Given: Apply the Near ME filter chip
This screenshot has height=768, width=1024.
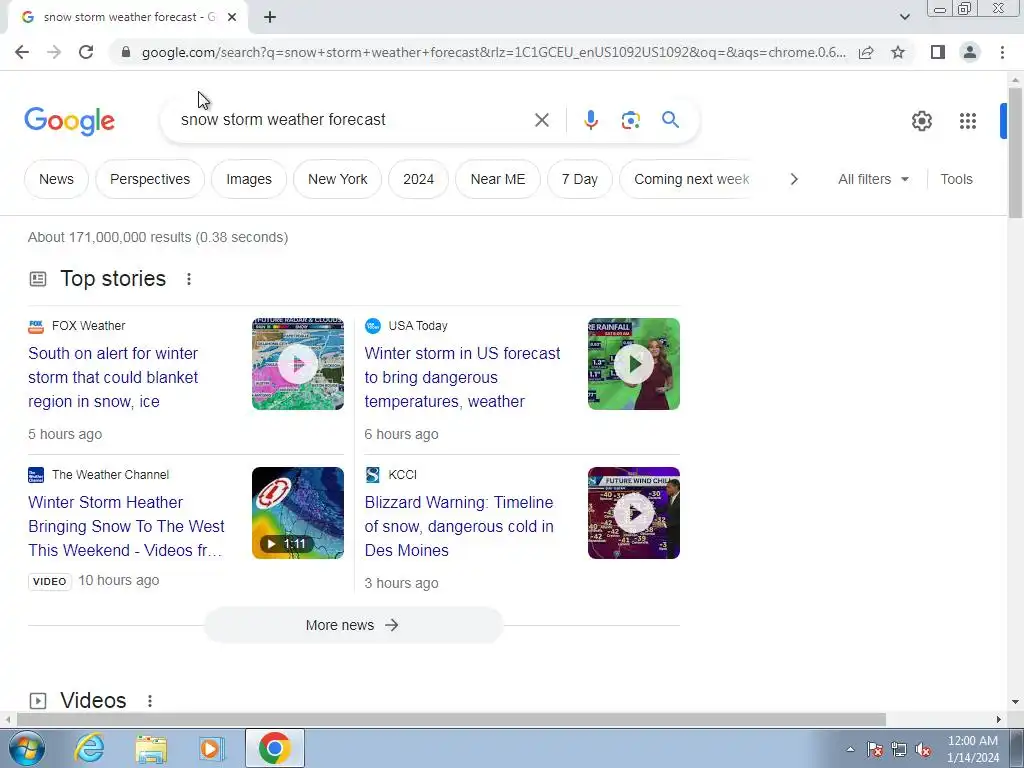Looking at the screenshot, I should point(498,179).
